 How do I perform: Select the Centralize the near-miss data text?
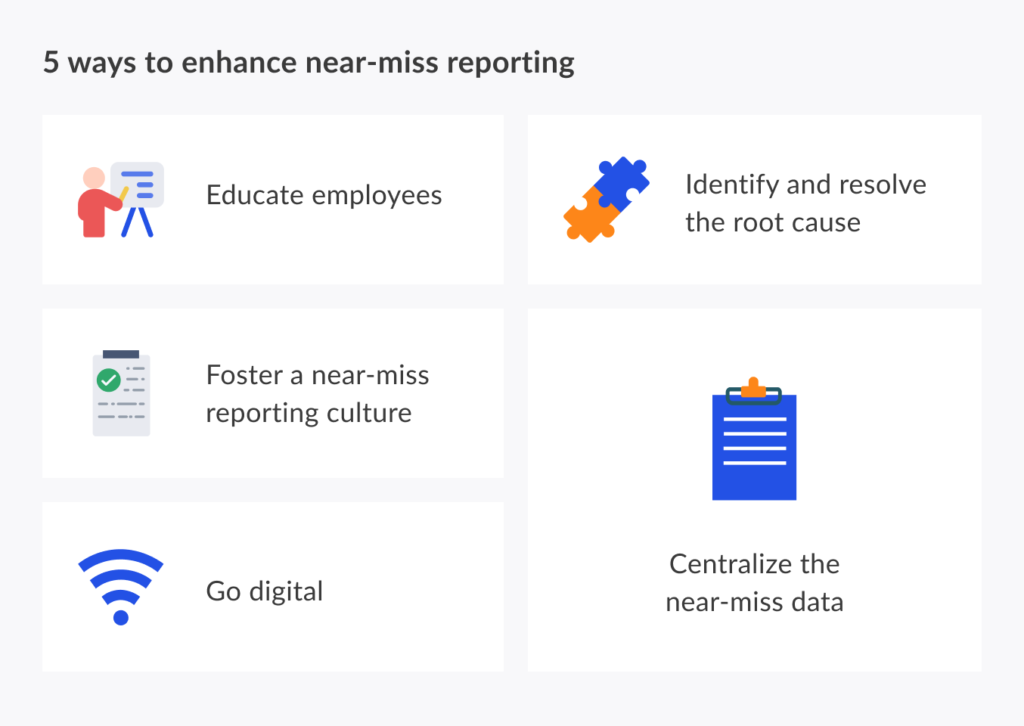click(754, 583)
